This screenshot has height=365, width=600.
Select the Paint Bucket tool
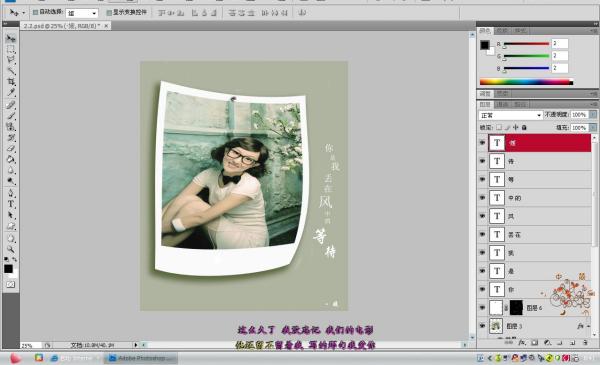[x=10, y=159]
